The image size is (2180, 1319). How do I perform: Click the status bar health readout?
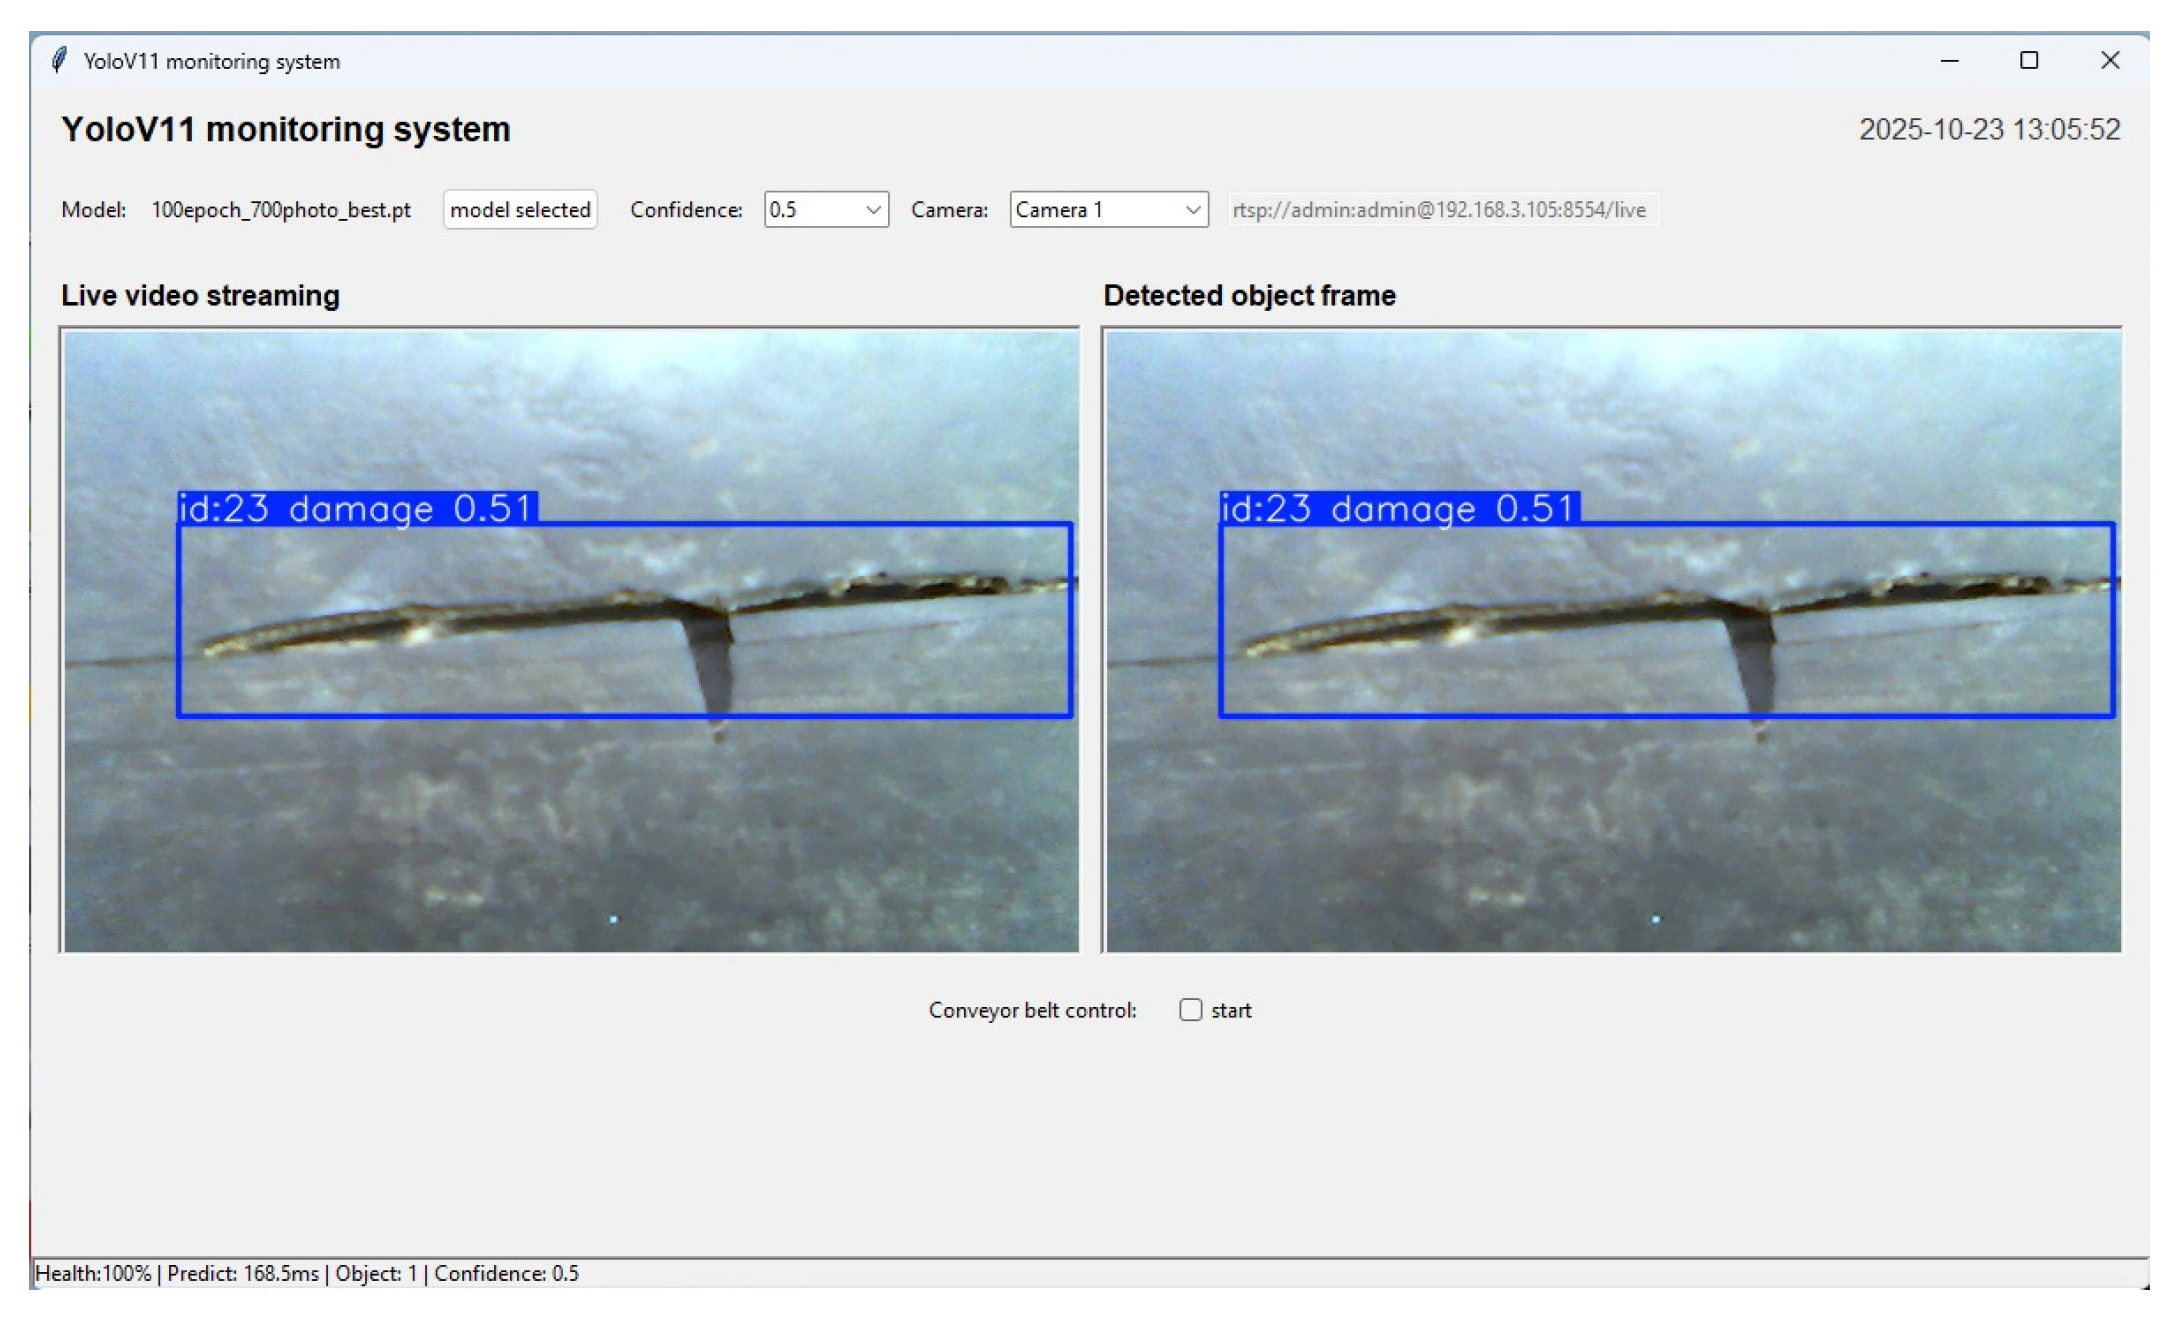click(x=93, y=1274)
